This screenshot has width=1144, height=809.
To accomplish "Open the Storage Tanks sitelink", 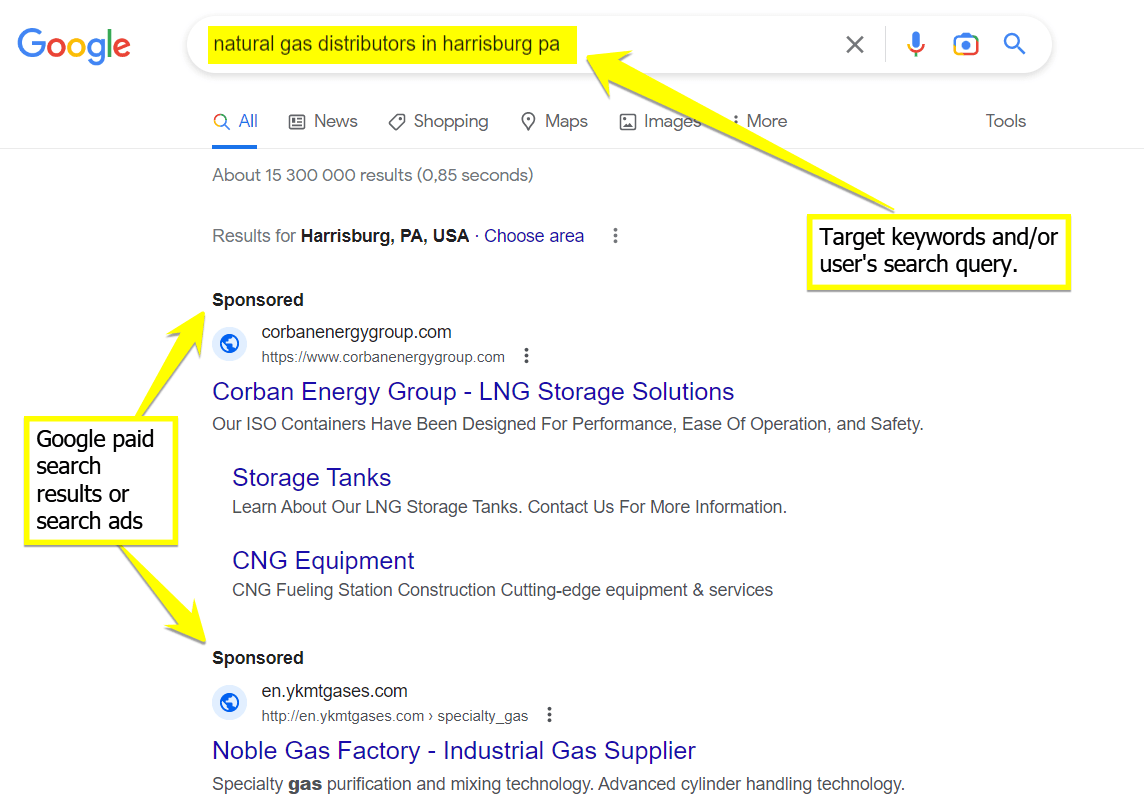I will pos(312,478).
